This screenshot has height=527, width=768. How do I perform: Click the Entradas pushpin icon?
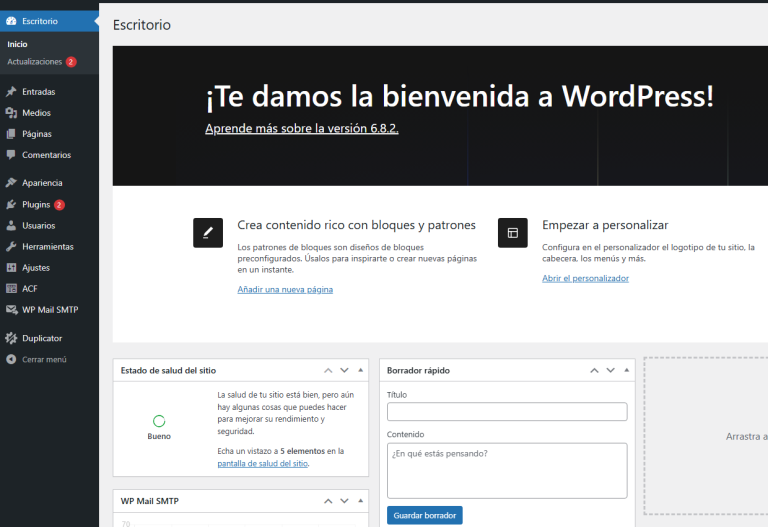(x=11, y=92)
